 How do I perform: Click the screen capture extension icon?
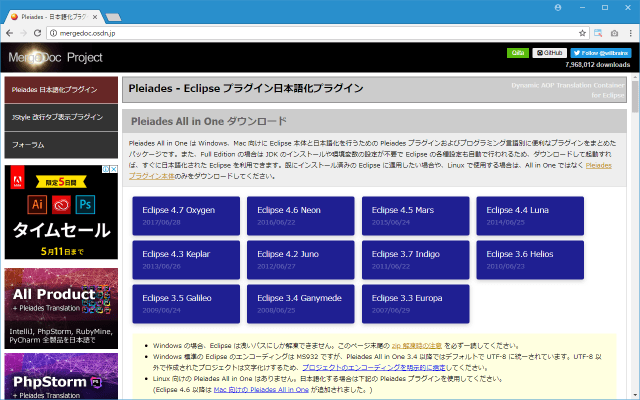(598, 33)
